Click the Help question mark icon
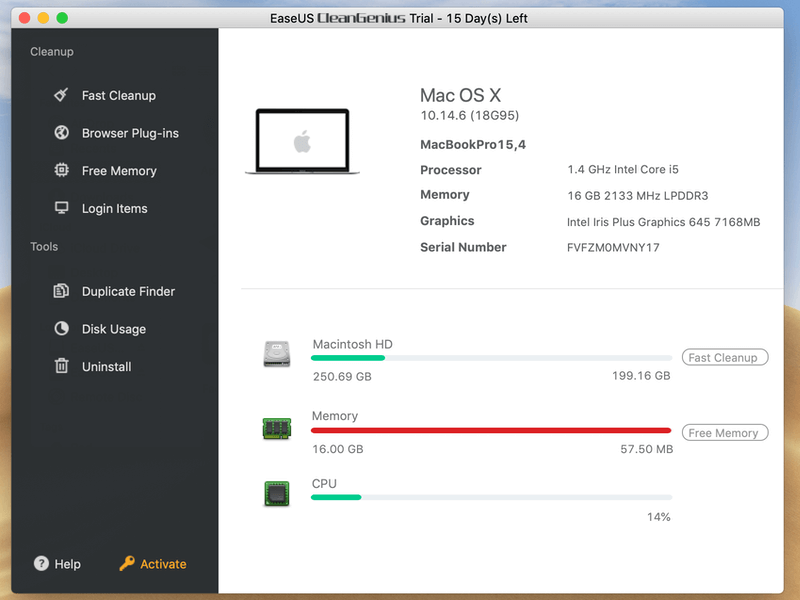 coord(41,563)
